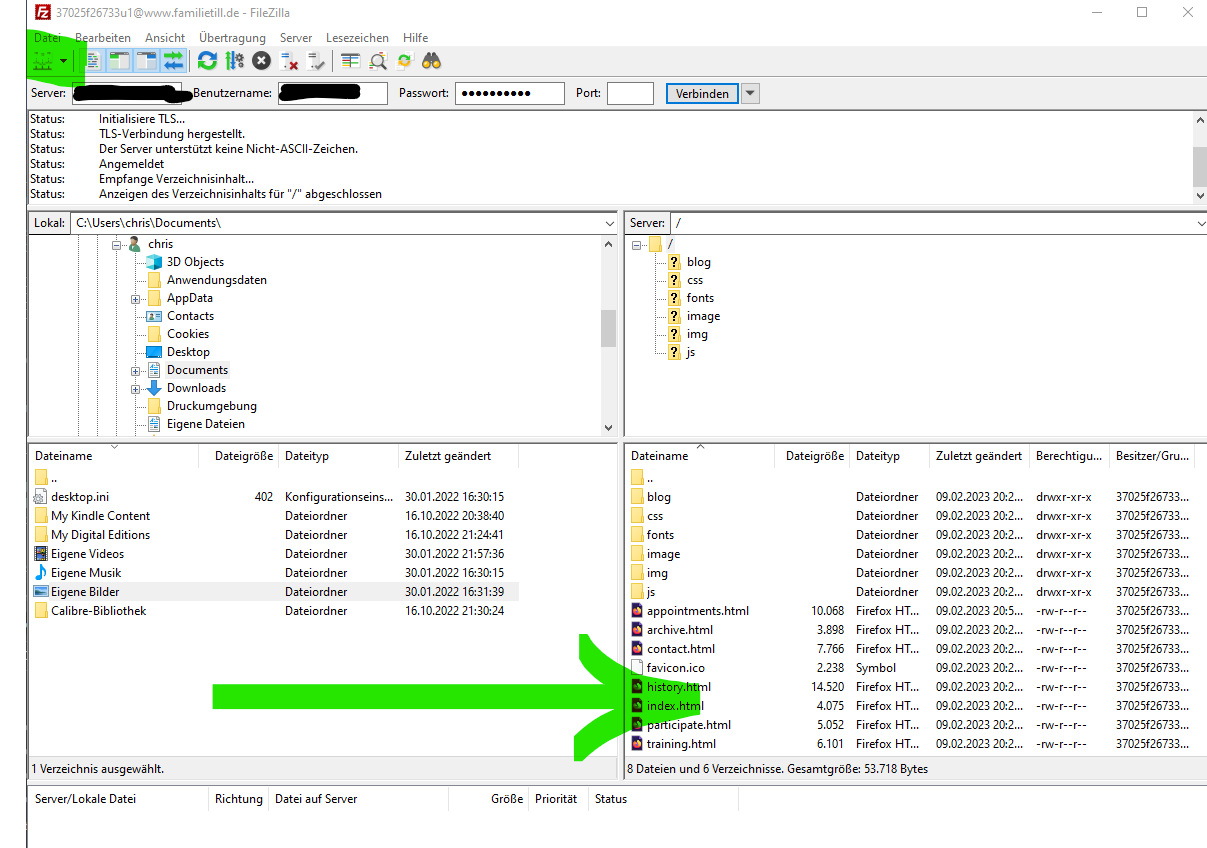
Task: Toggle the transfer queue view icon
Action: (x=174, y=61)
